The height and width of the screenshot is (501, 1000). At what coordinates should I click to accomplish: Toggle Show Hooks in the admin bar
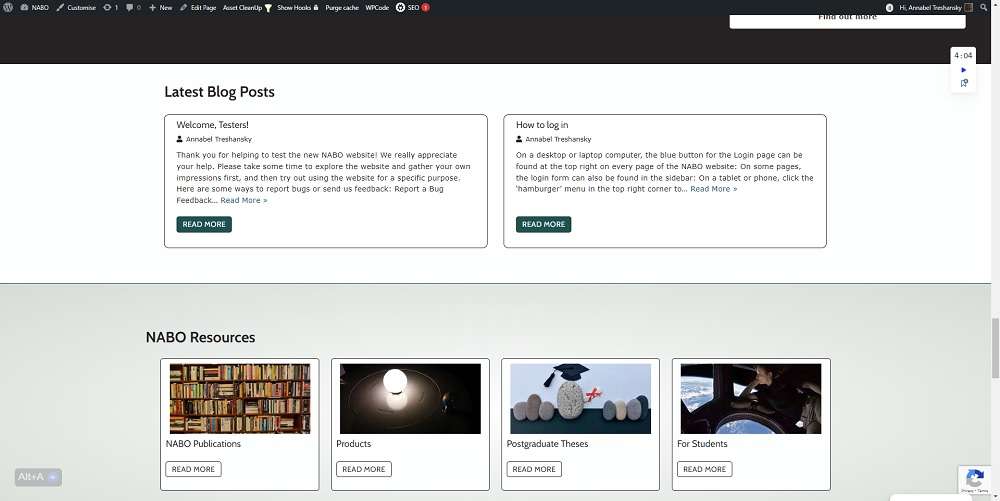coord(297,8)
